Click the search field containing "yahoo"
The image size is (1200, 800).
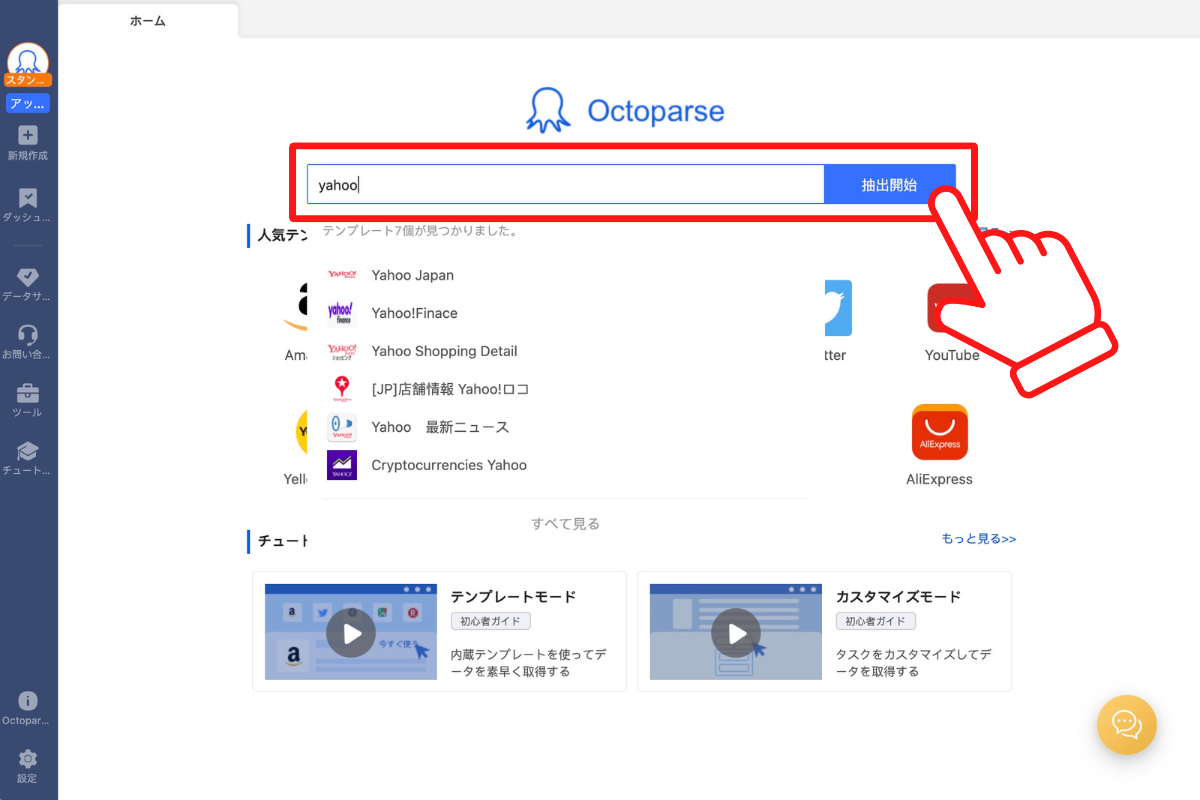pyautogui.click(x=565, y=184)
